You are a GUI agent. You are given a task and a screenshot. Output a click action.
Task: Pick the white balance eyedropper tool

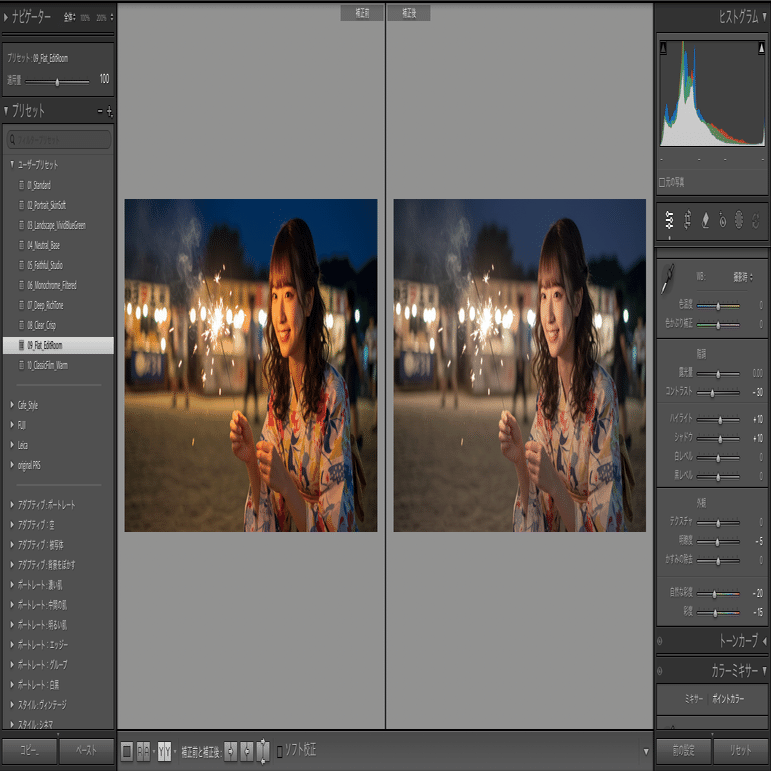point(668,279)
